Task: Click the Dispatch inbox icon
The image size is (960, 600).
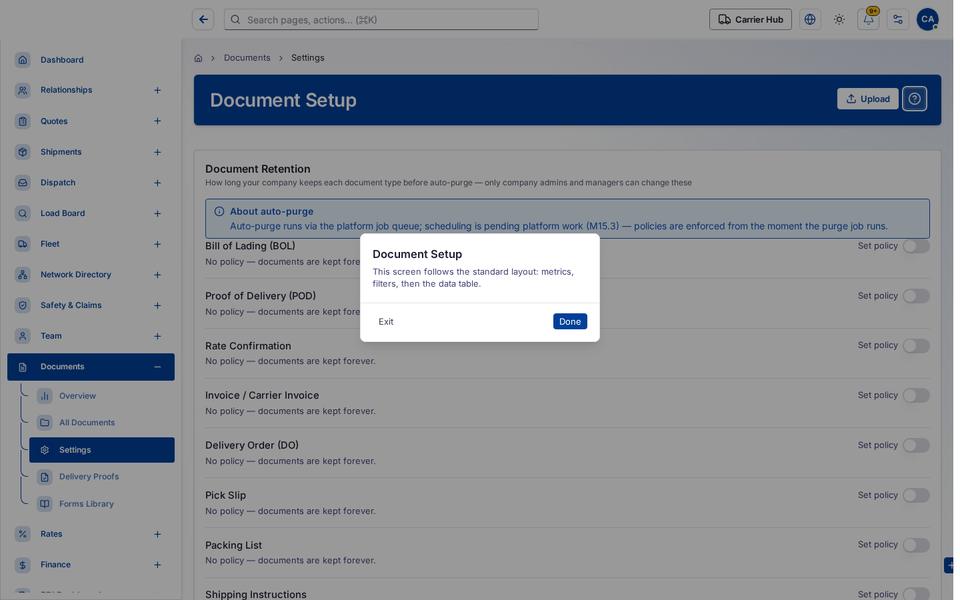Action: click(x=23, y=182)
